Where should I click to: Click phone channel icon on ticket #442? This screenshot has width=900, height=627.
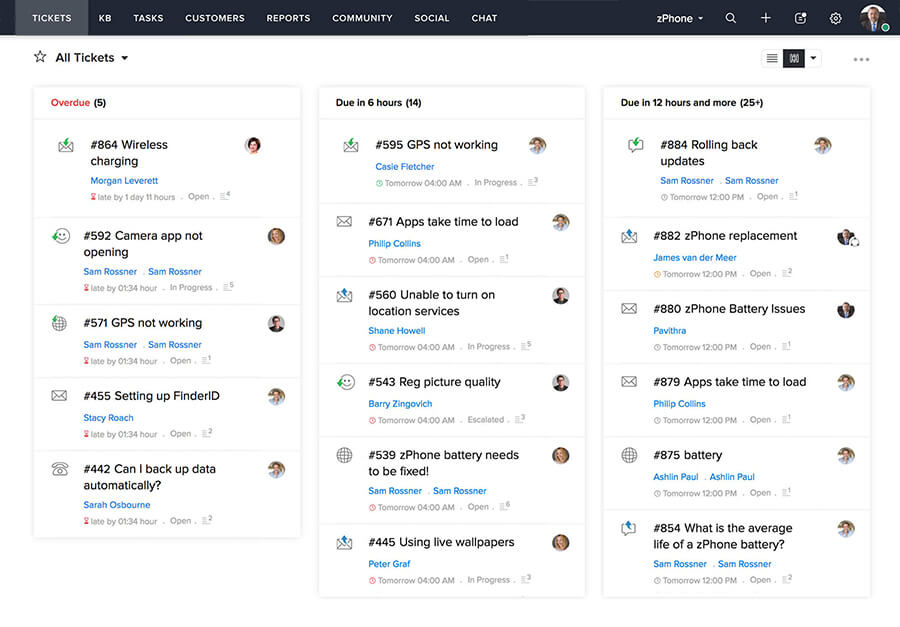[60, 469]
